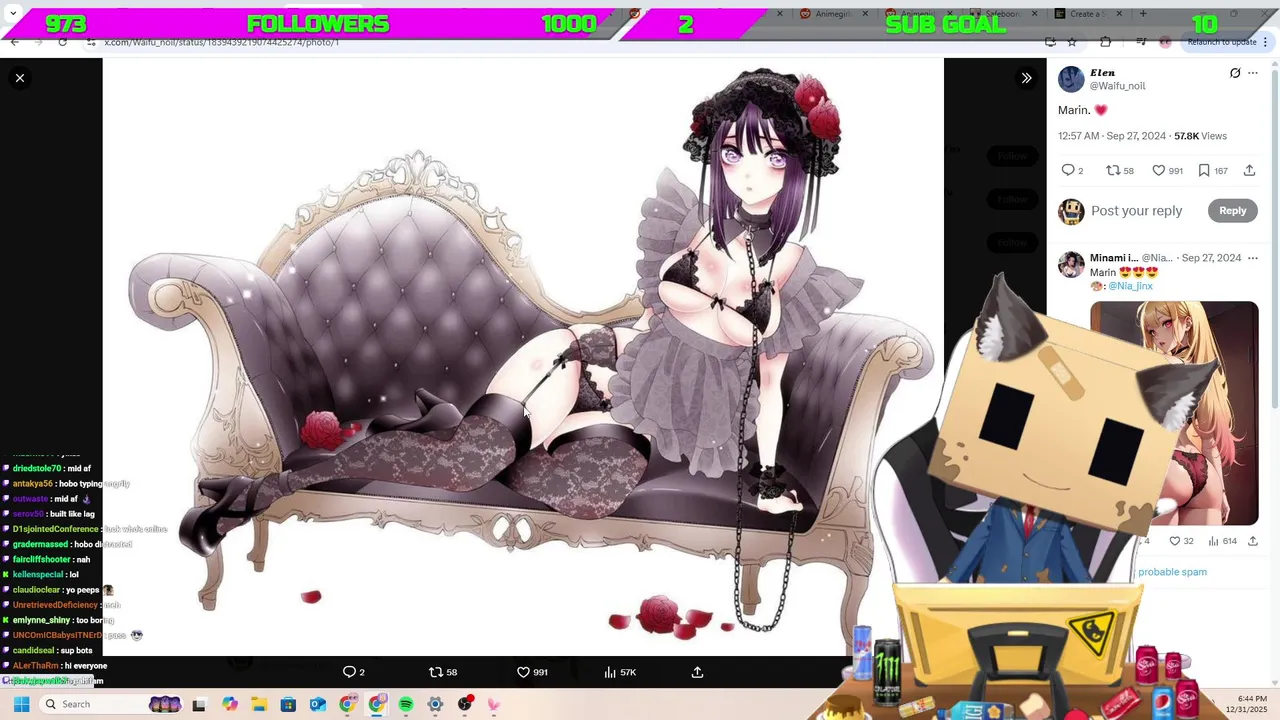Open more options on Minami's reply
The height and width of the screenshot is (720, 1280).
(1253, 258)
